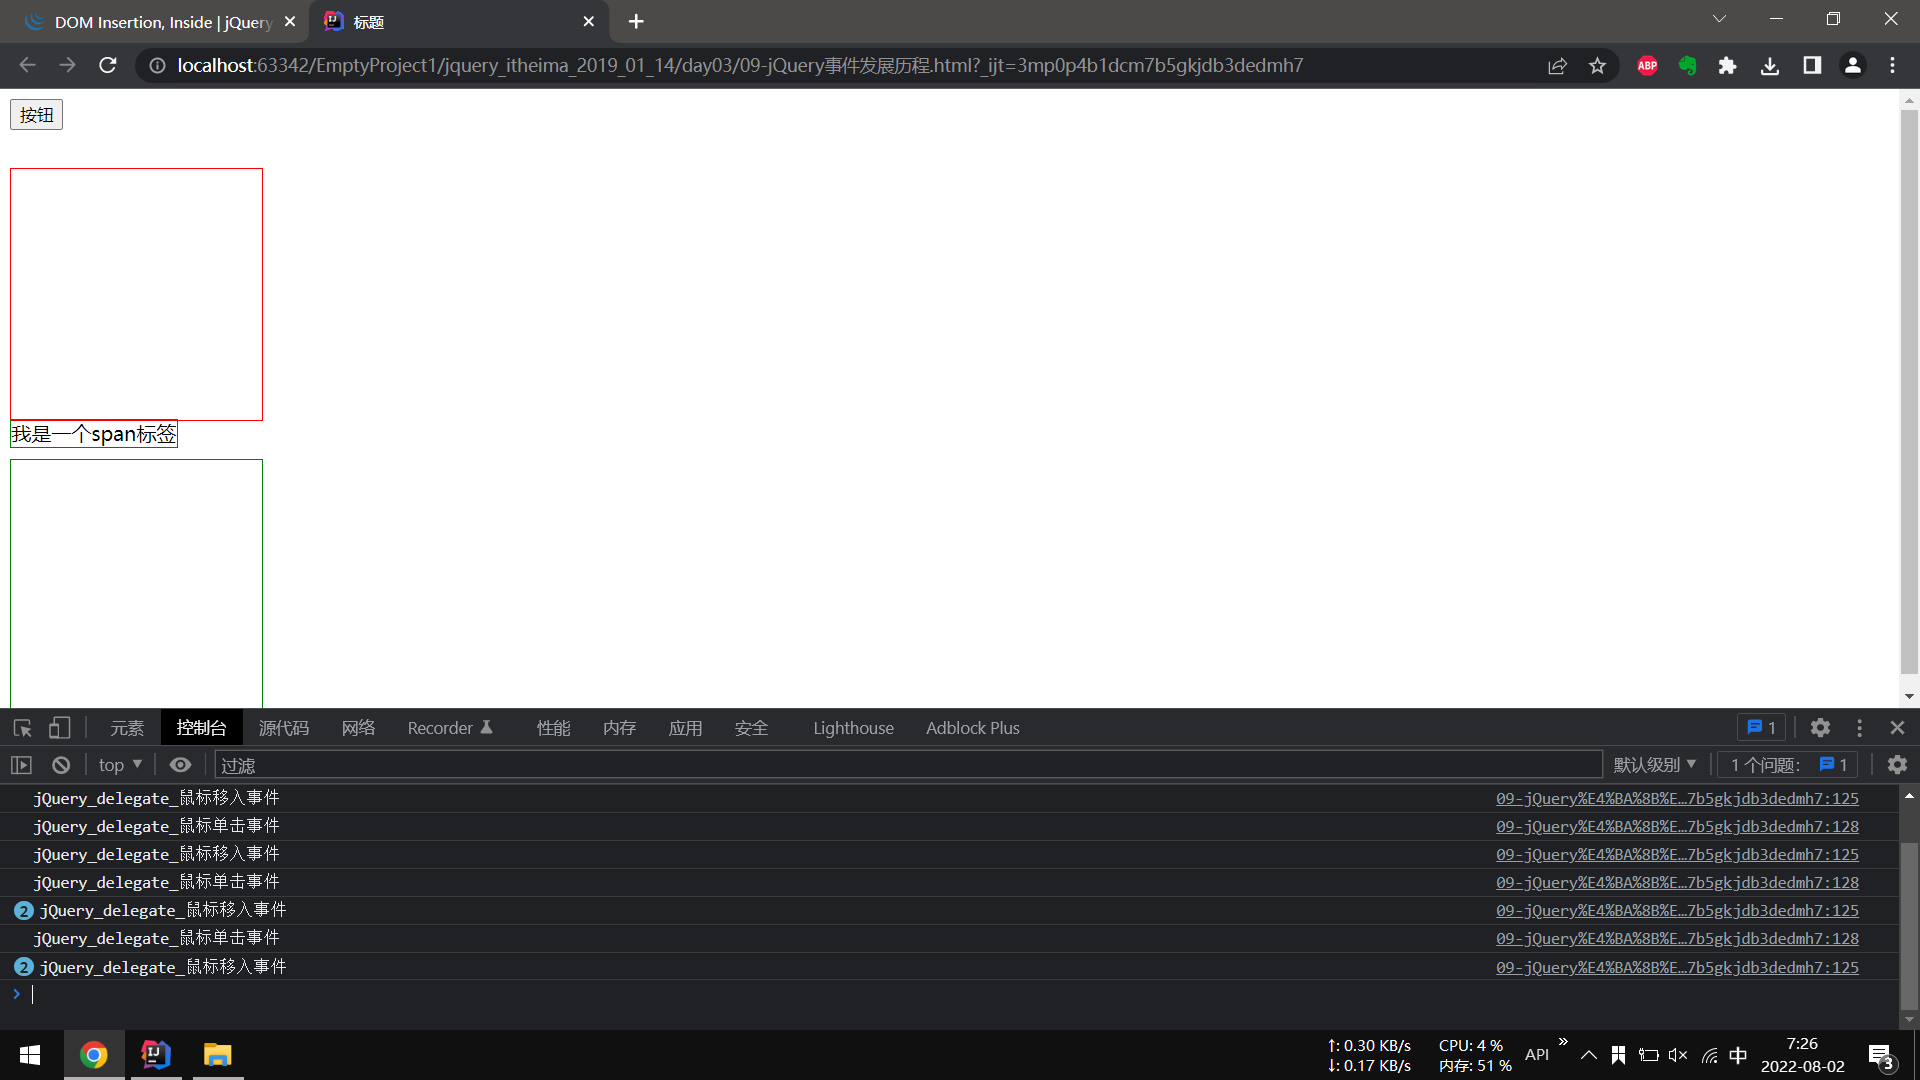
Task: Toggle the eye visibility icon in console
Action: pyautogui.click(x=179, y=765)
